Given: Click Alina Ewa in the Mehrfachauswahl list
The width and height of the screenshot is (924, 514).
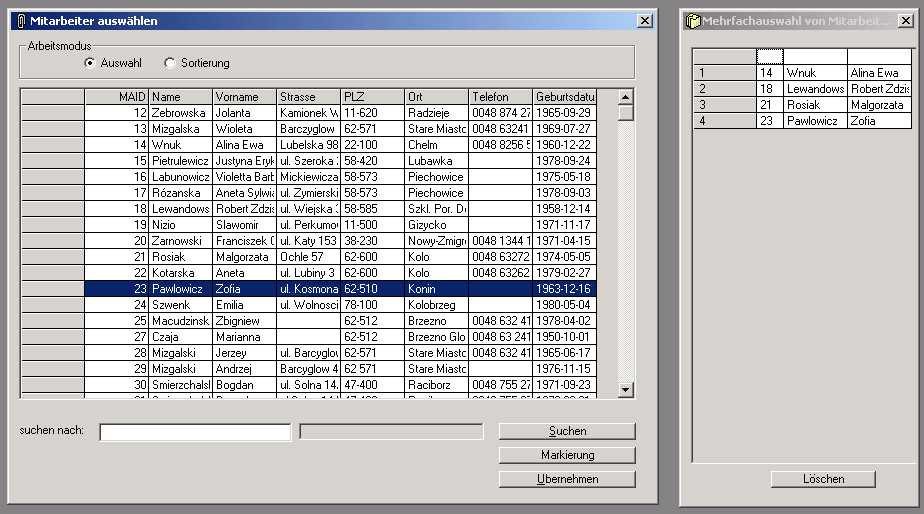Looking at the screenshot, I should (879, 73).
